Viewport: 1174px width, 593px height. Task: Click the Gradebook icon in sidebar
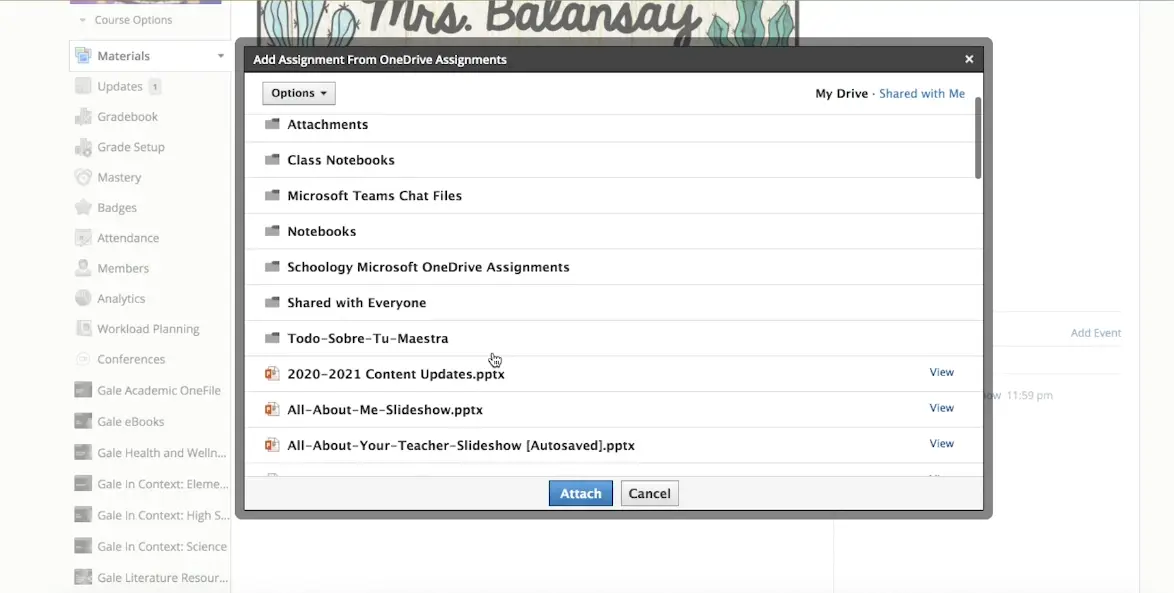(83, 117)
